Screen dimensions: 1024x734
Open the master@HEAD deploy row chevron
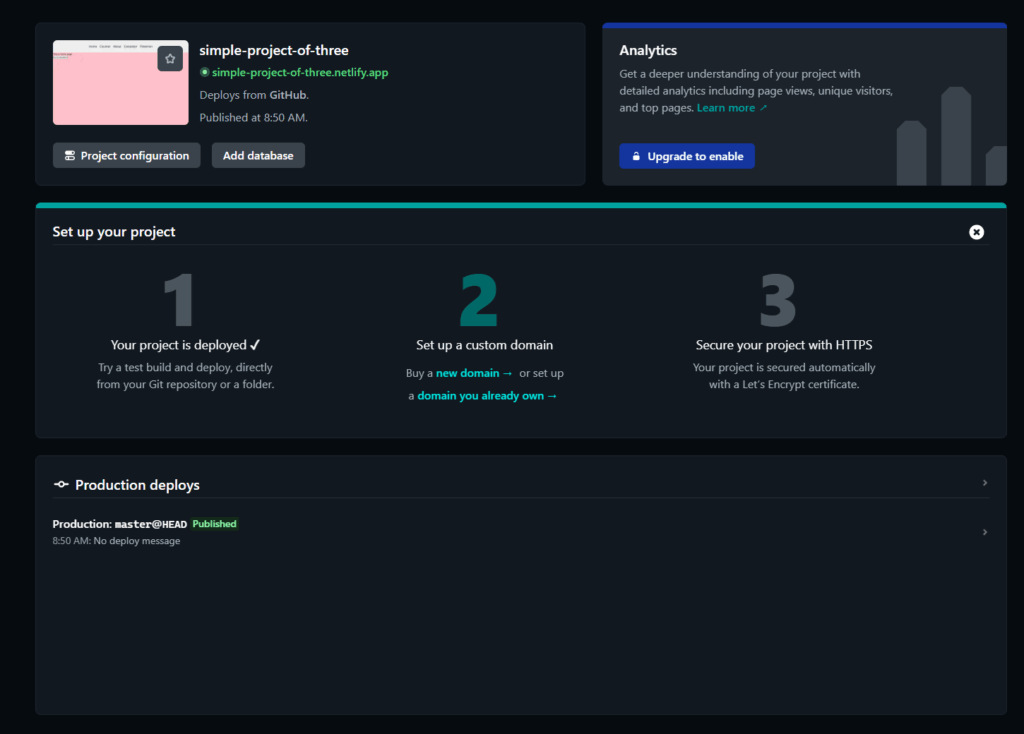click(x=984, y=532)
